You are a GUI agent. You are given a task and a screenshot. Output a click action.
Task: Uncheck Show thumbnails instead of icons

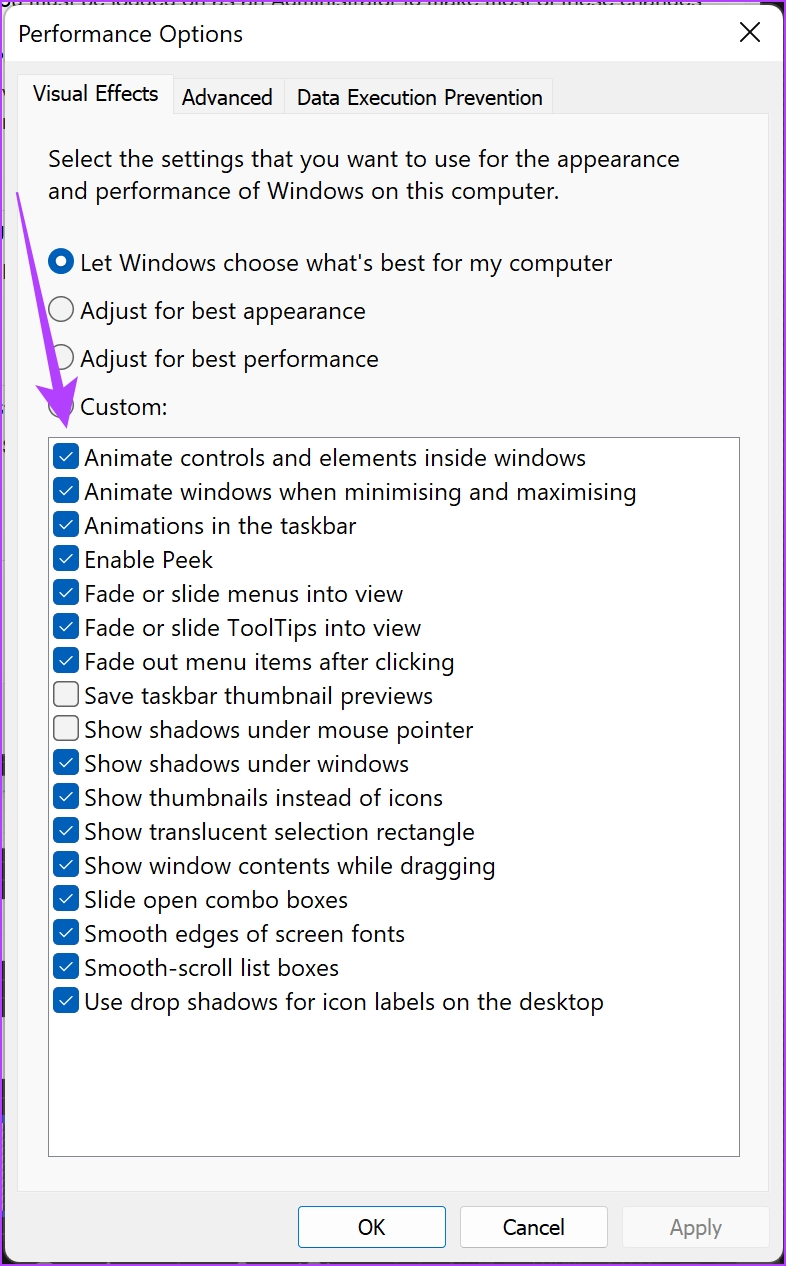click(66, 798)
